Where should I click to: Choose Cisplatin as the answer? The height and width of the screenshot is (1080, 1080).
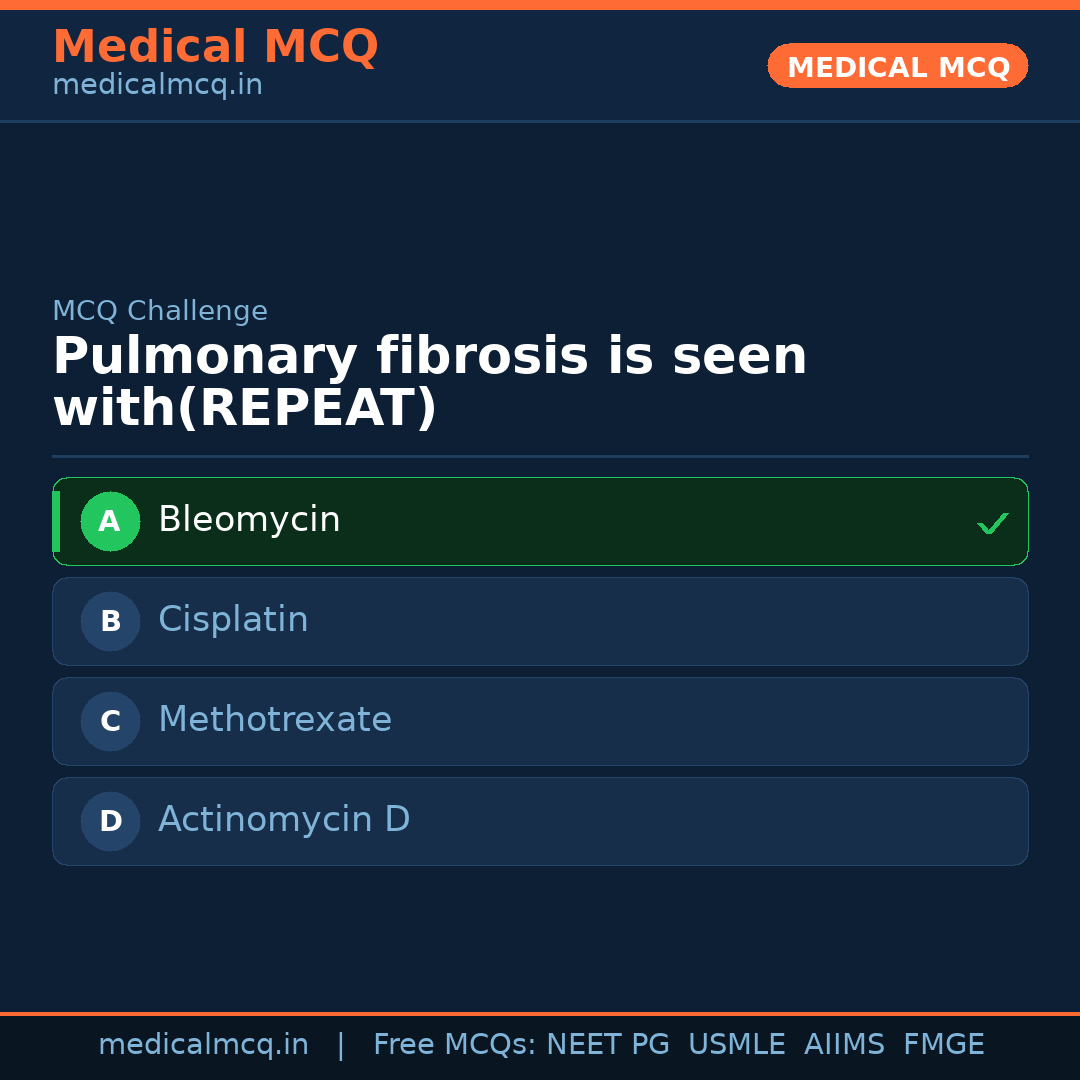click(x=540, y=621)
